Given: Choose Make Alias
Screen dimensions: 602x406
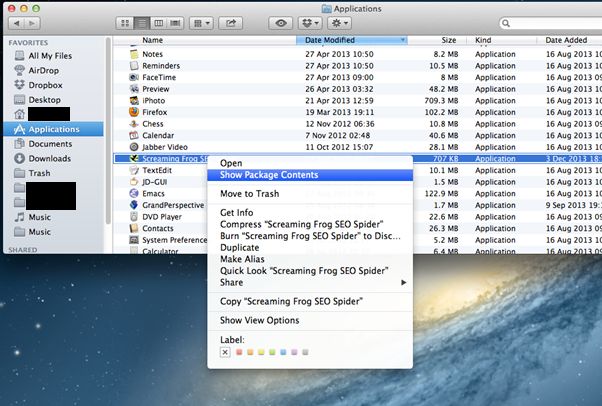Looking at the screenshot, I should [310, 259].
